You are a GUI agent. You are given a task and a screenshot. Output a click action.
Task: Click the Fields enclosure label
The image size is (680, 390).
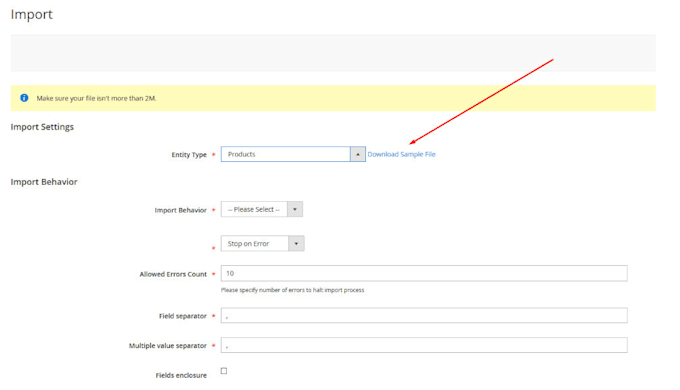(181, 375)
